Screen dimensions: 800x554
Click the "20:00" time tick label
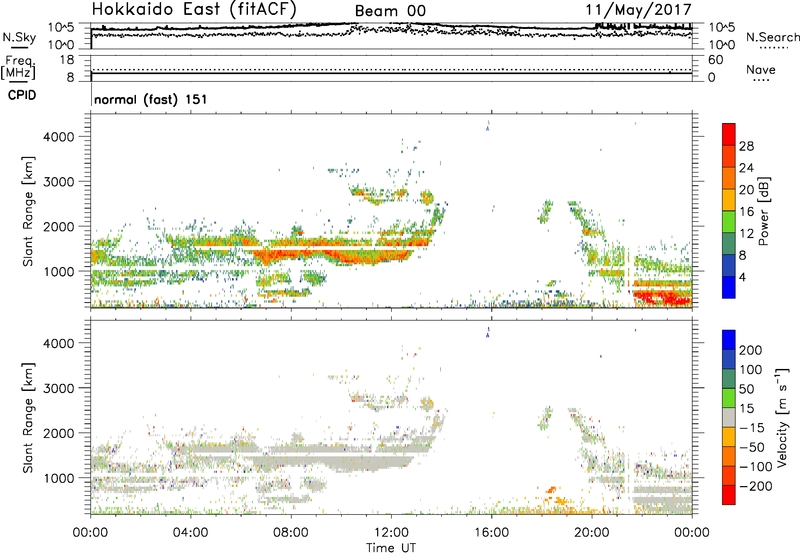592,533
